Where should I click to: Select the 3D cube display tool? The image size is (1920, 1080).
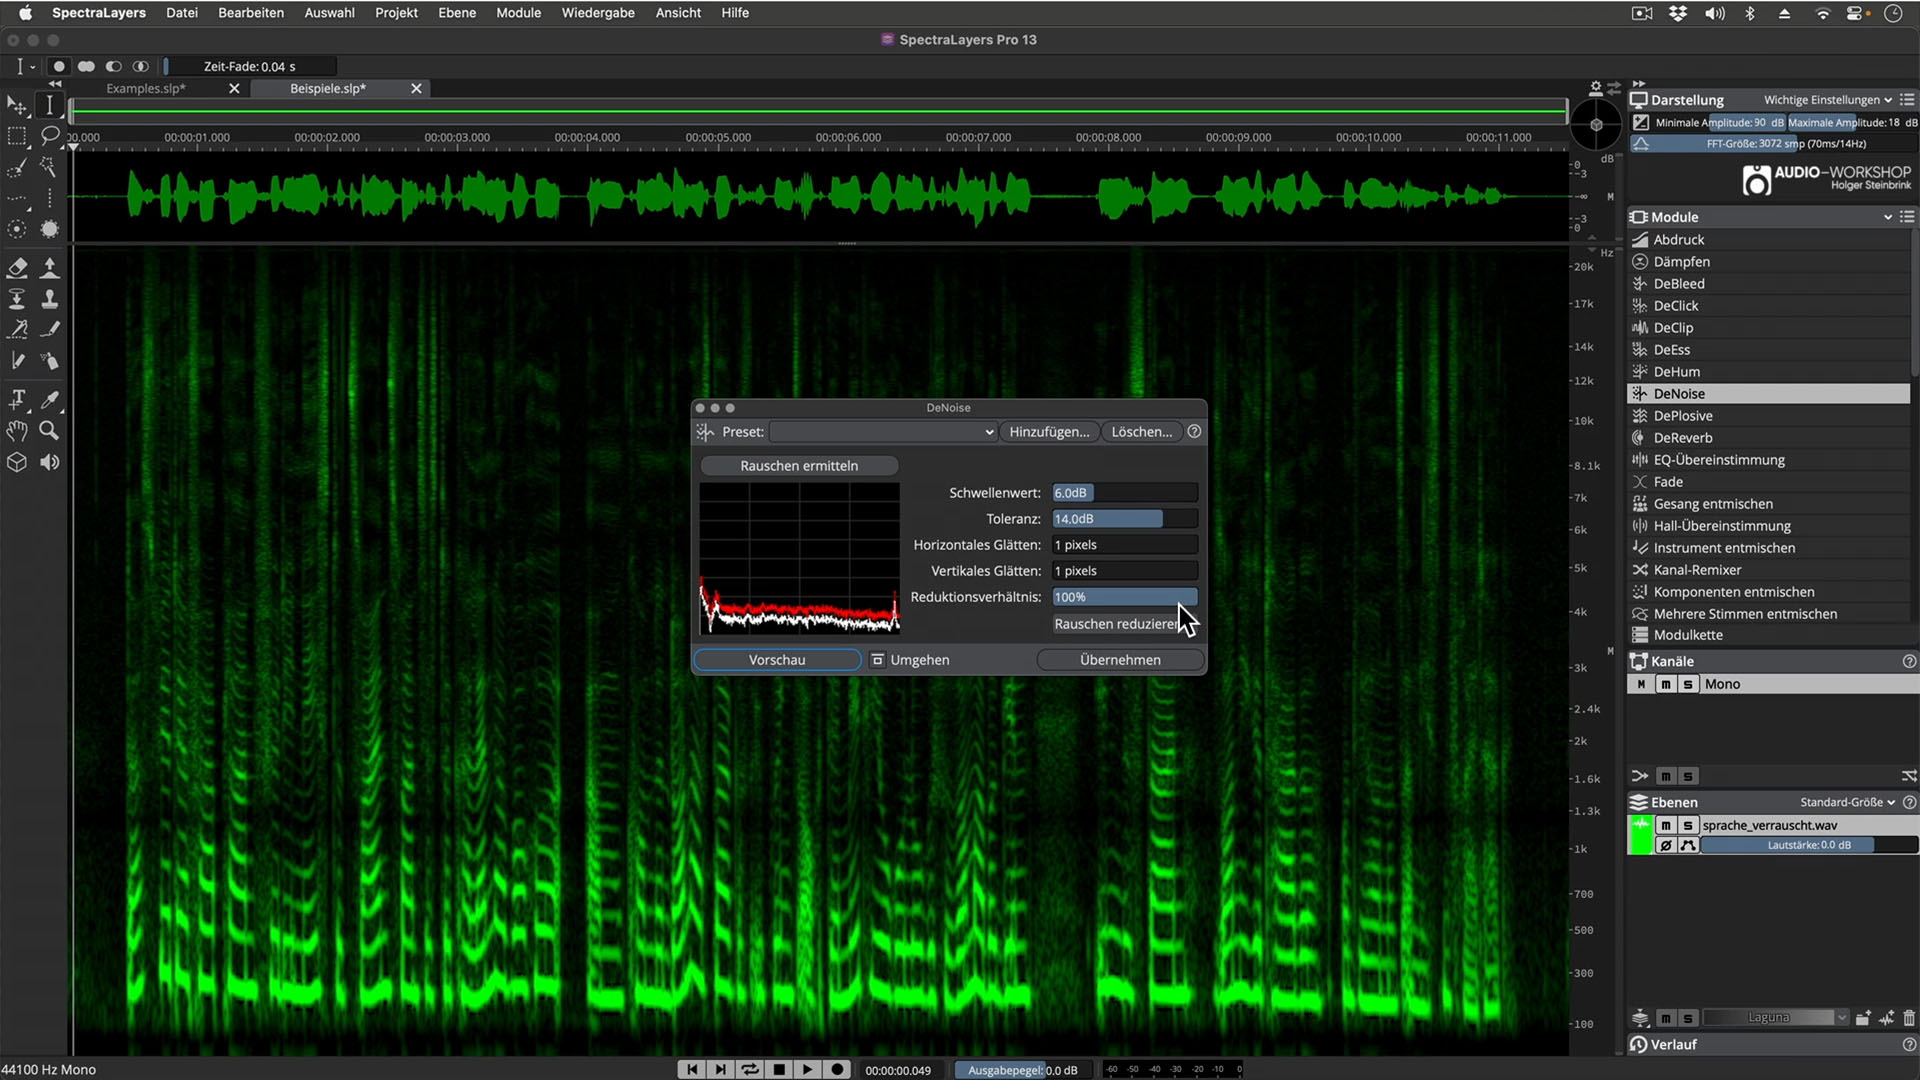tap(17, 462)
